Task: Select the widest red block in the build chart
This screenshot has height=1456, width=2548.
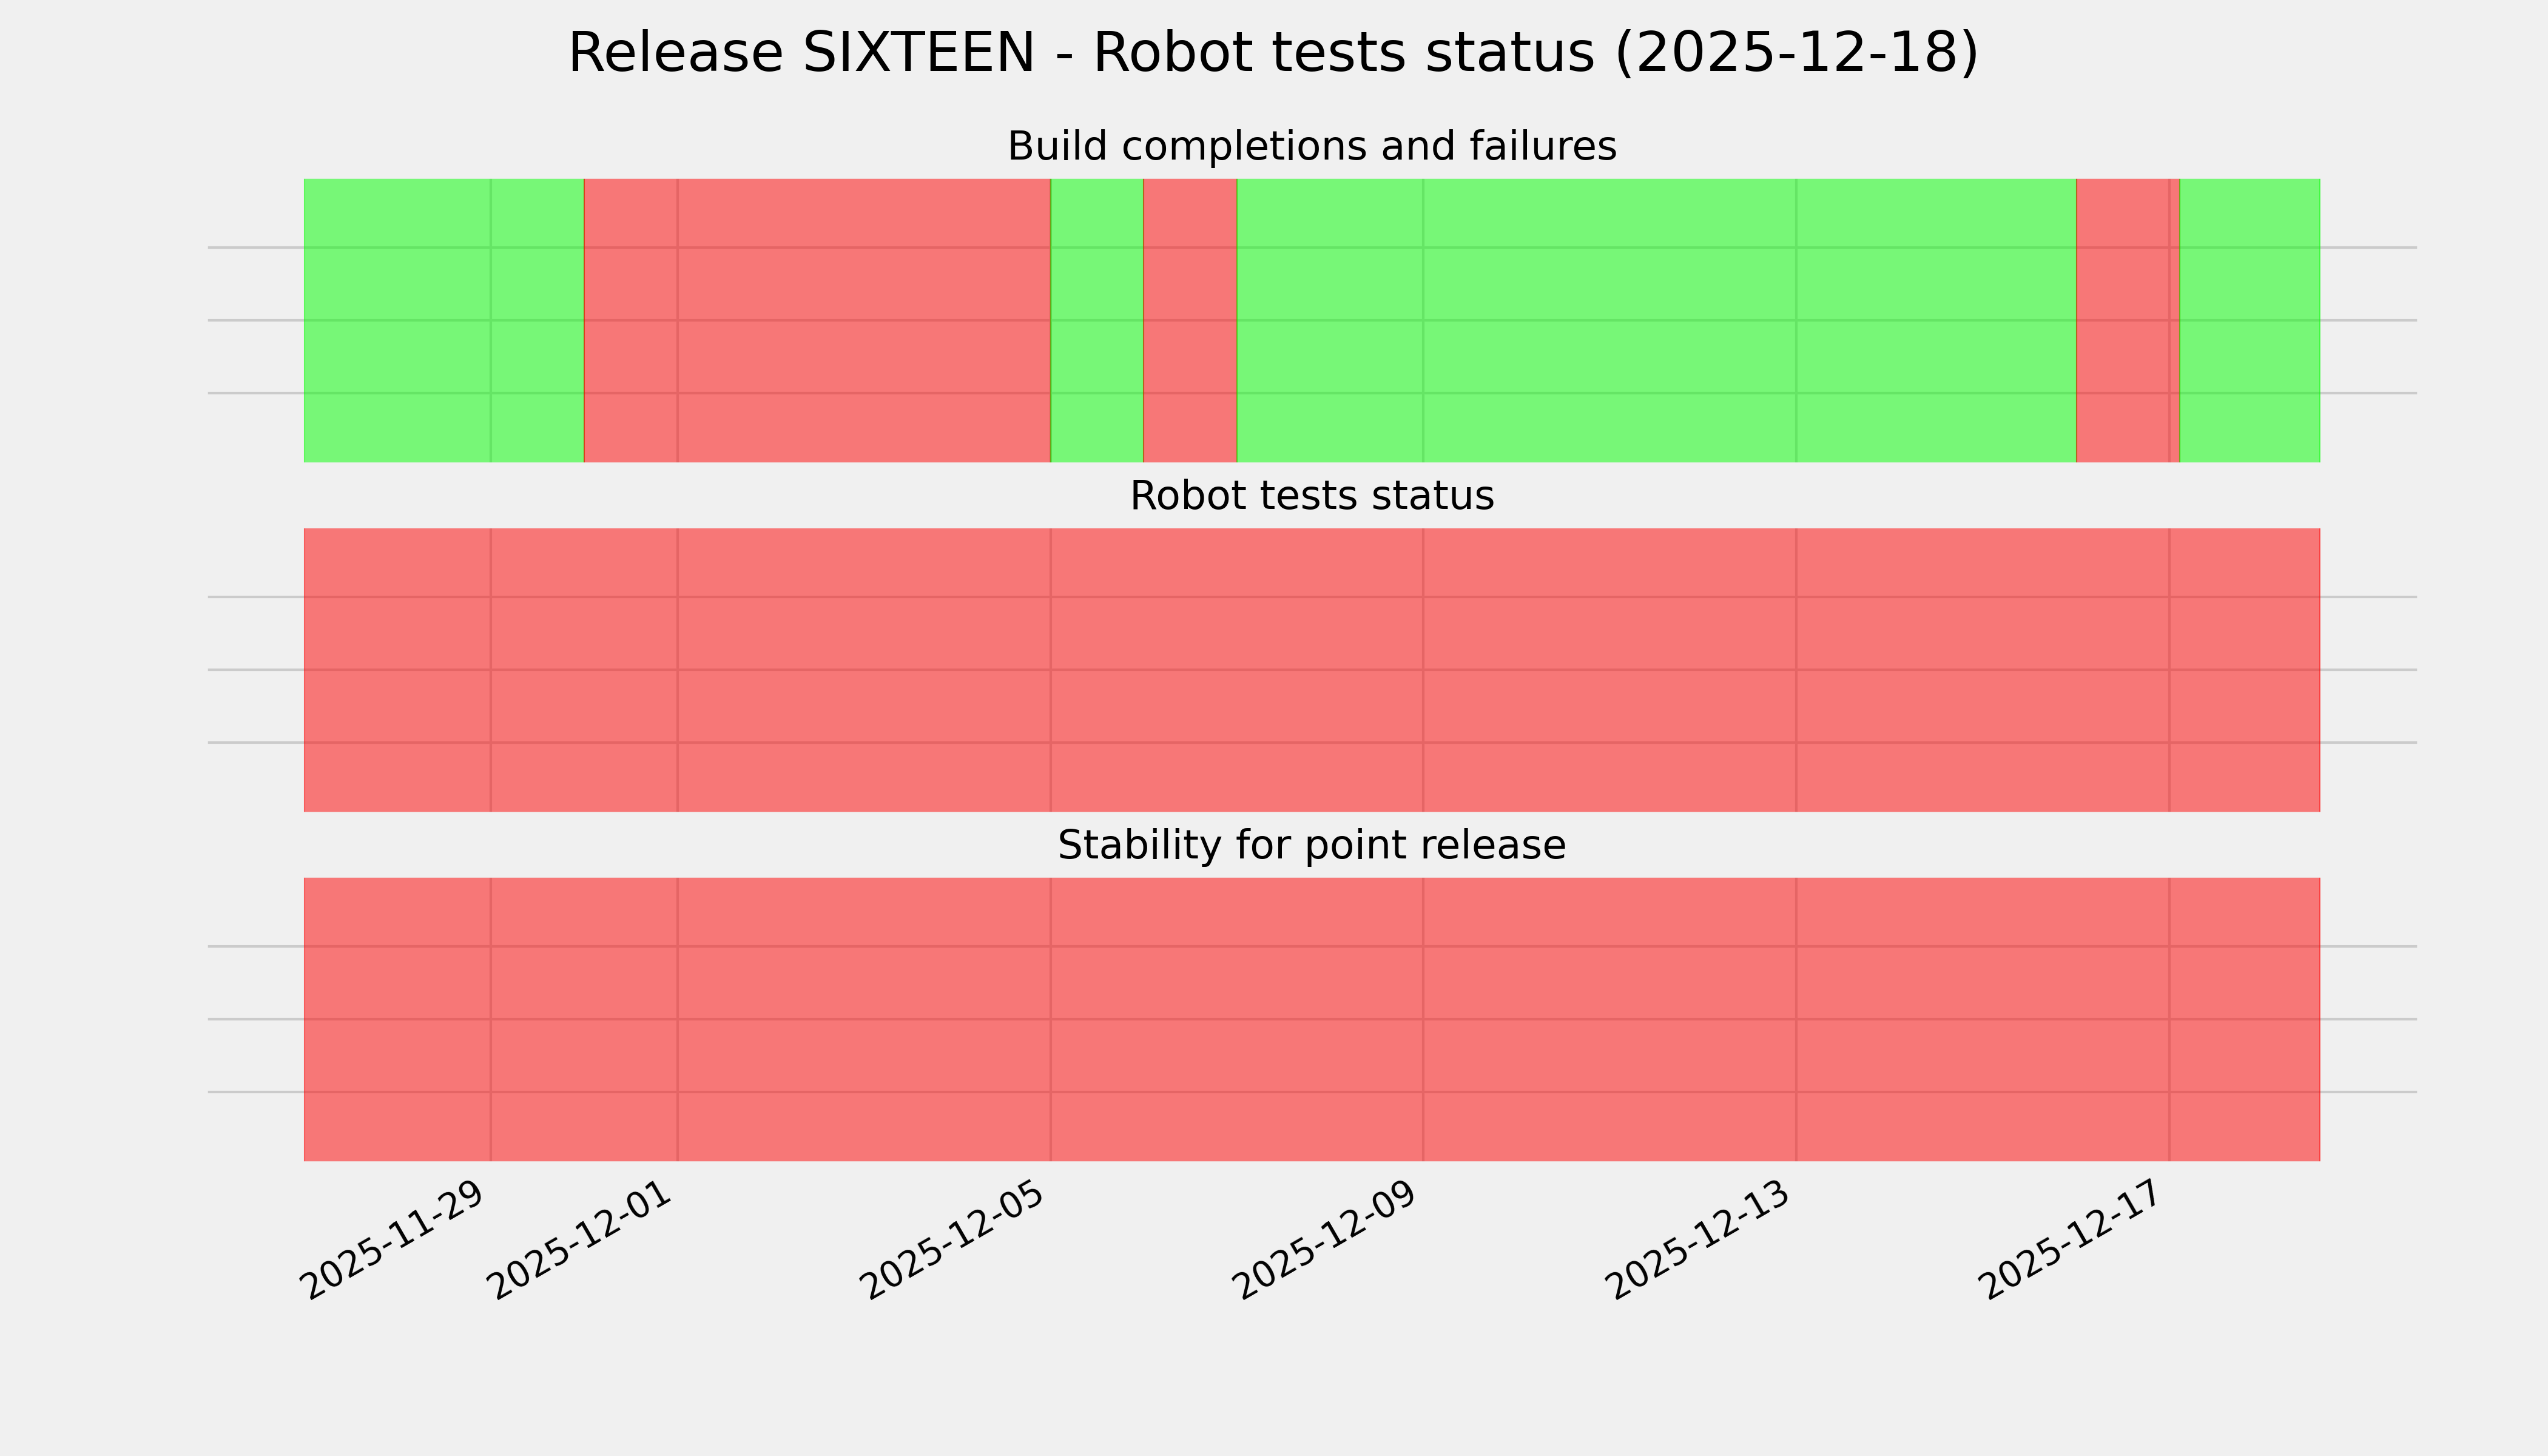Action: (x=816, y=320)
